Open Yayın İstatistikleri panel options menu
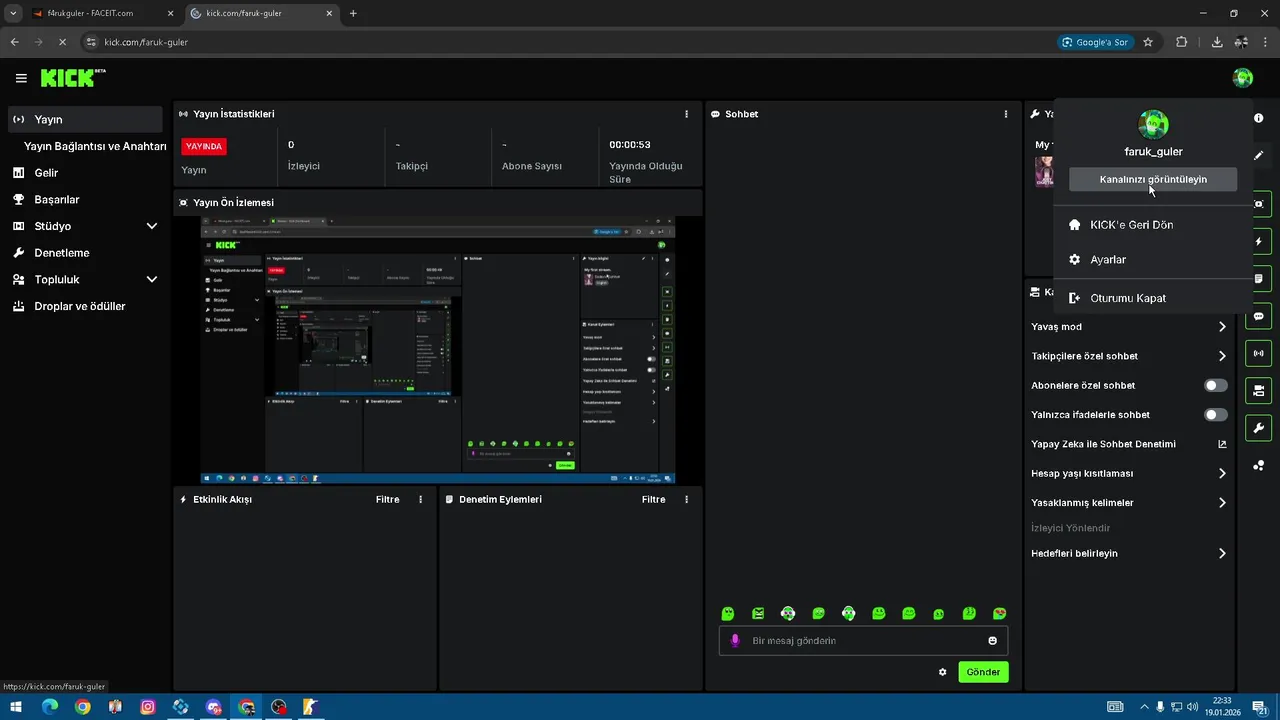 686,114
